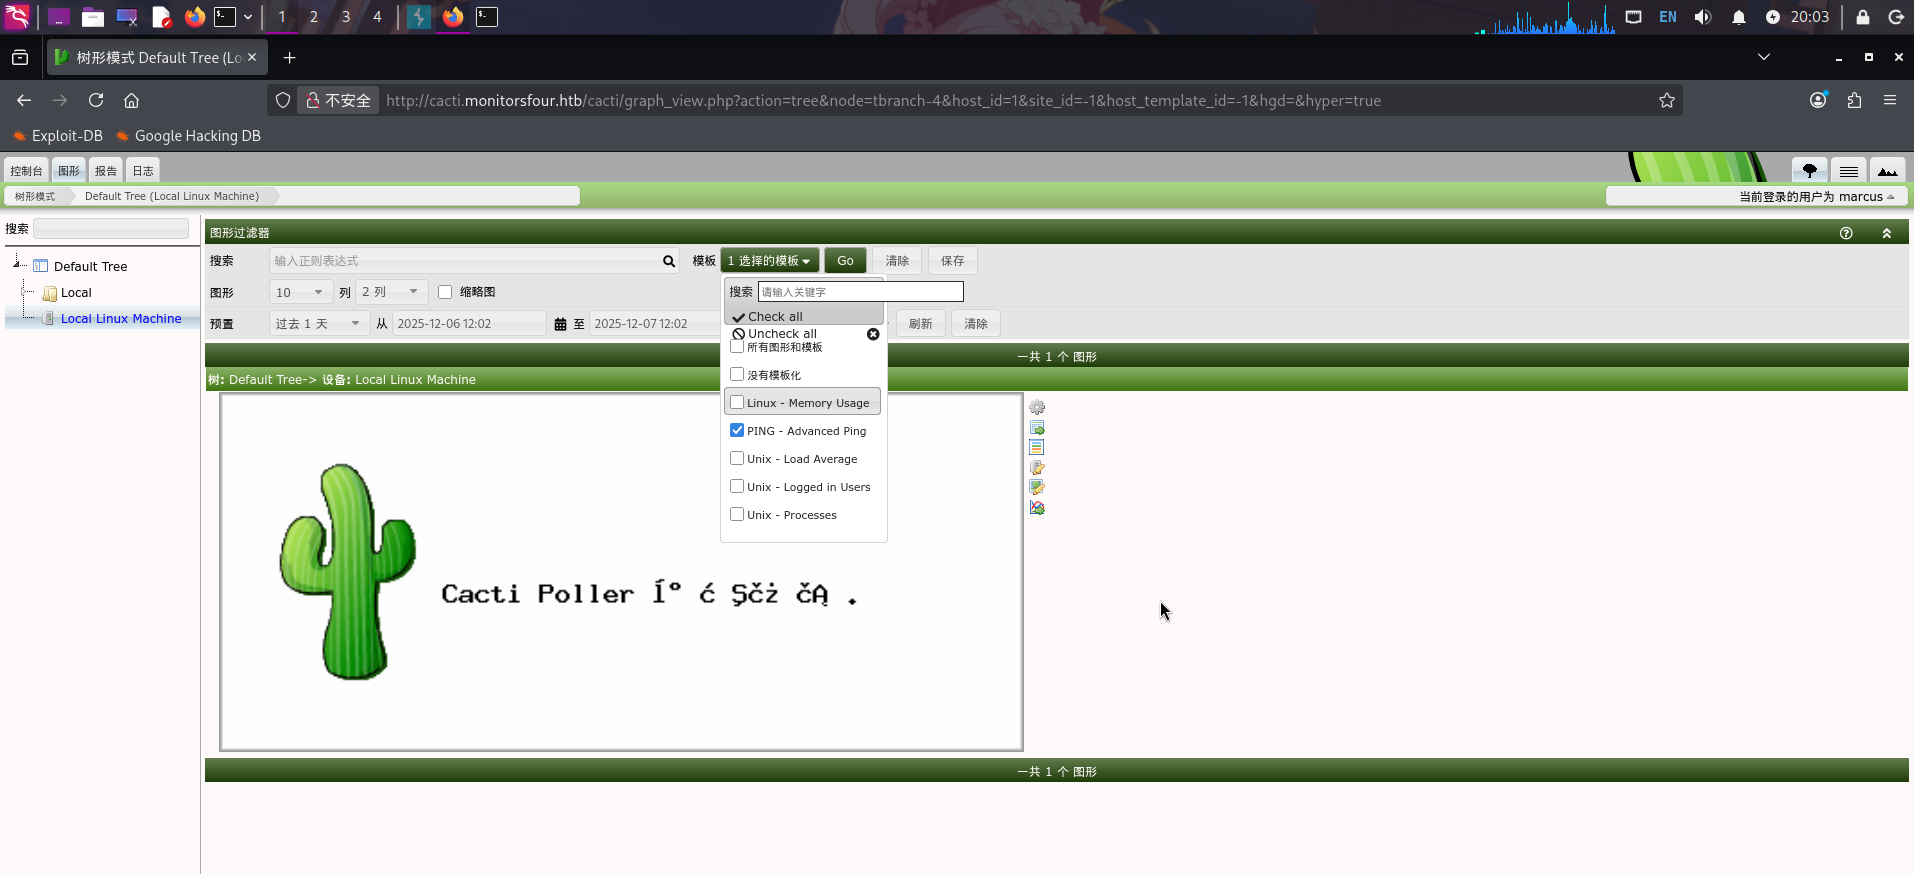
Task: Collapse the graph filter panel
Action: (1887, 233)
